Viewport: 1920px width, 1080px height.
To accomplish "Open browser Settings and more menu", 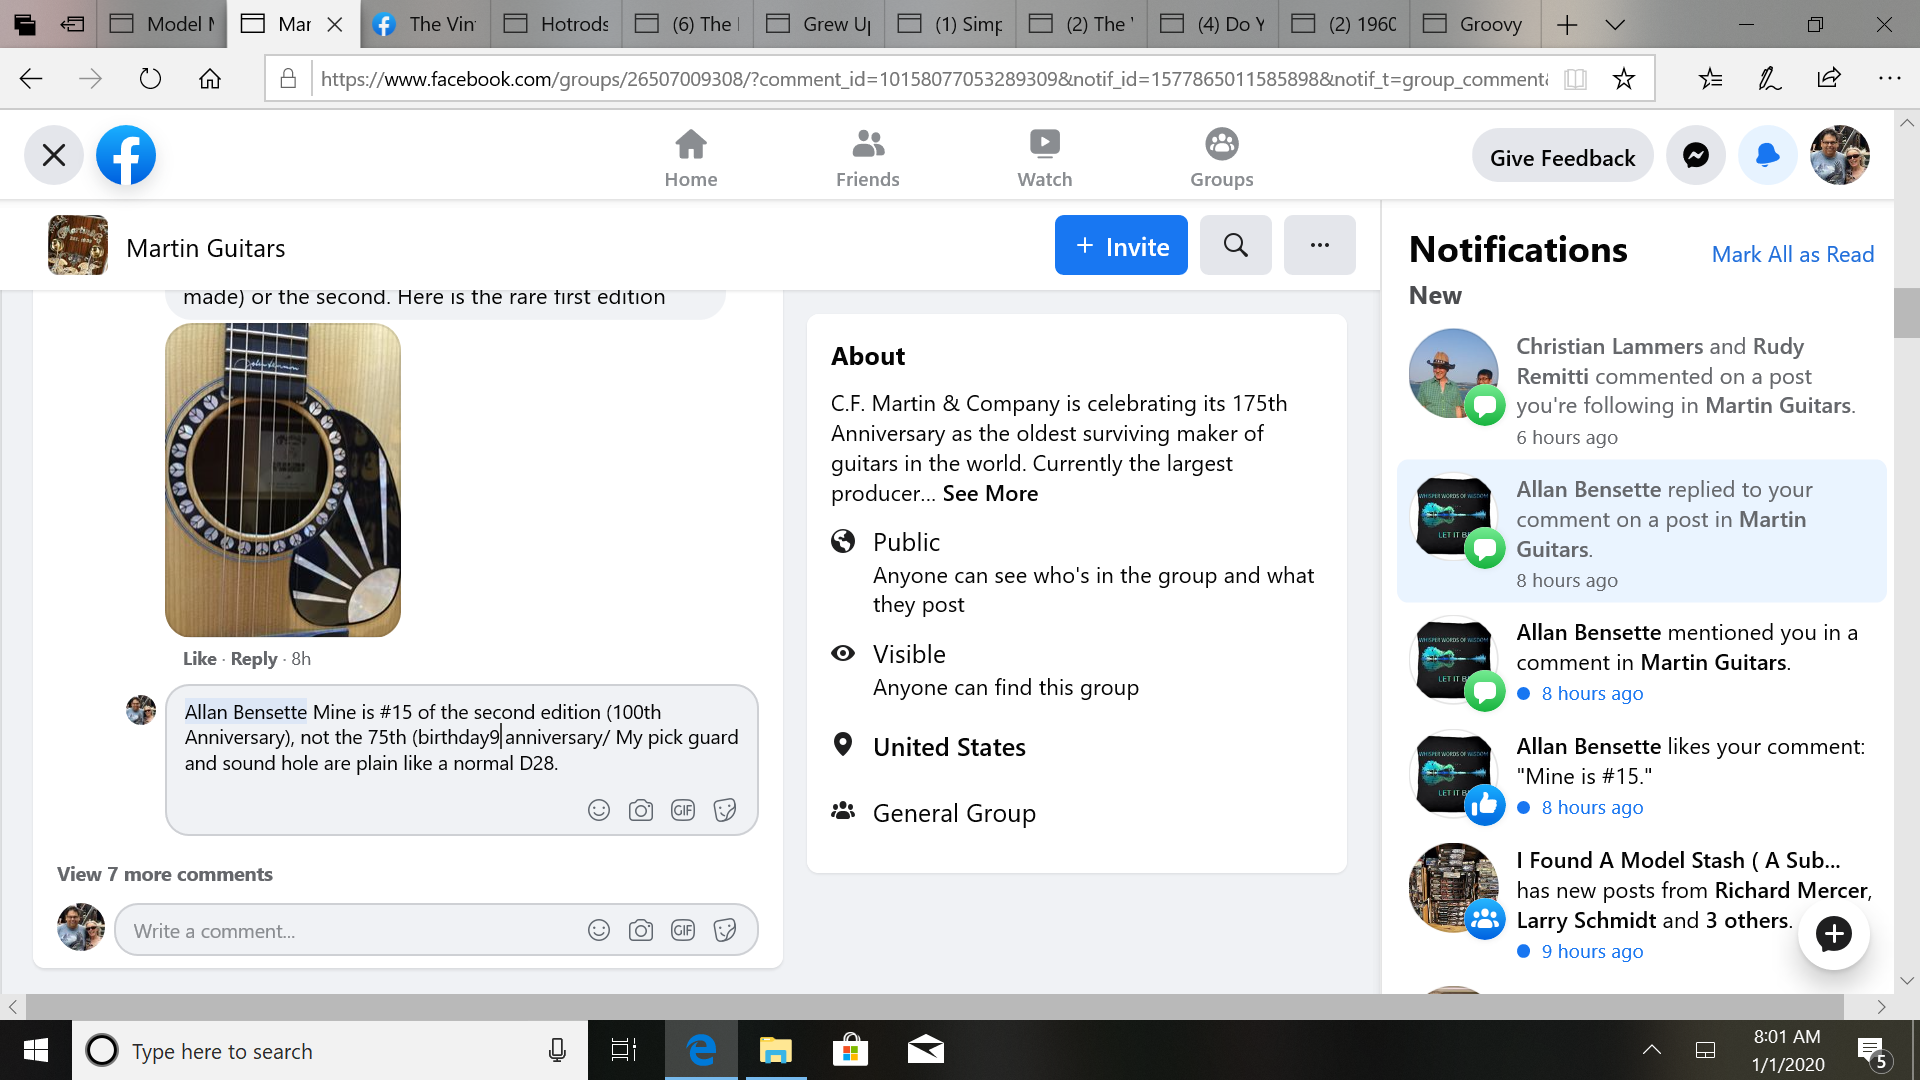I will (x=1889, y=78).
